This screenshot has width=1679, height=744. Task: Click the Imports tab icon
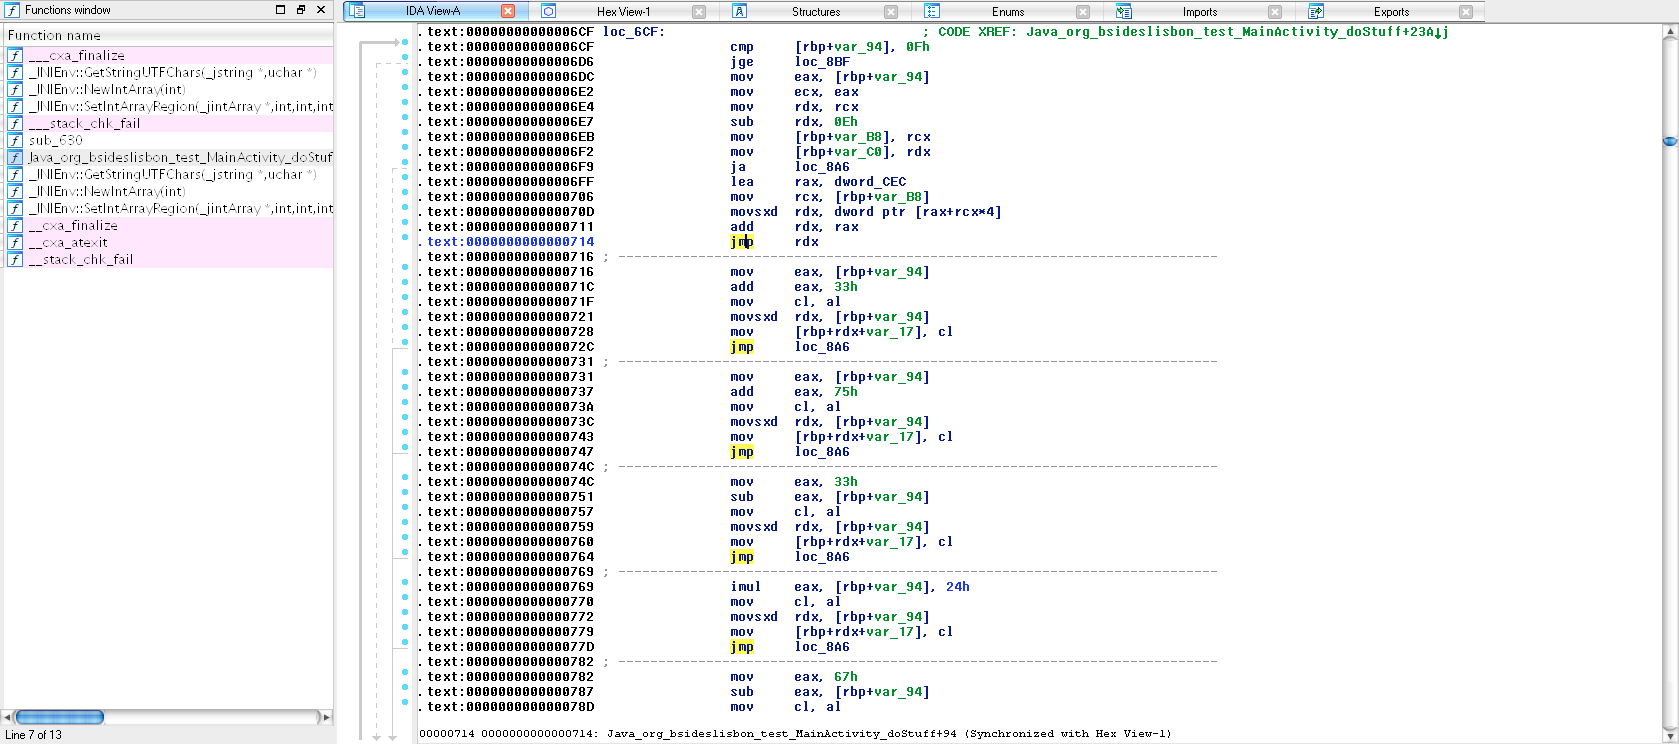[x=1124, y=11]
